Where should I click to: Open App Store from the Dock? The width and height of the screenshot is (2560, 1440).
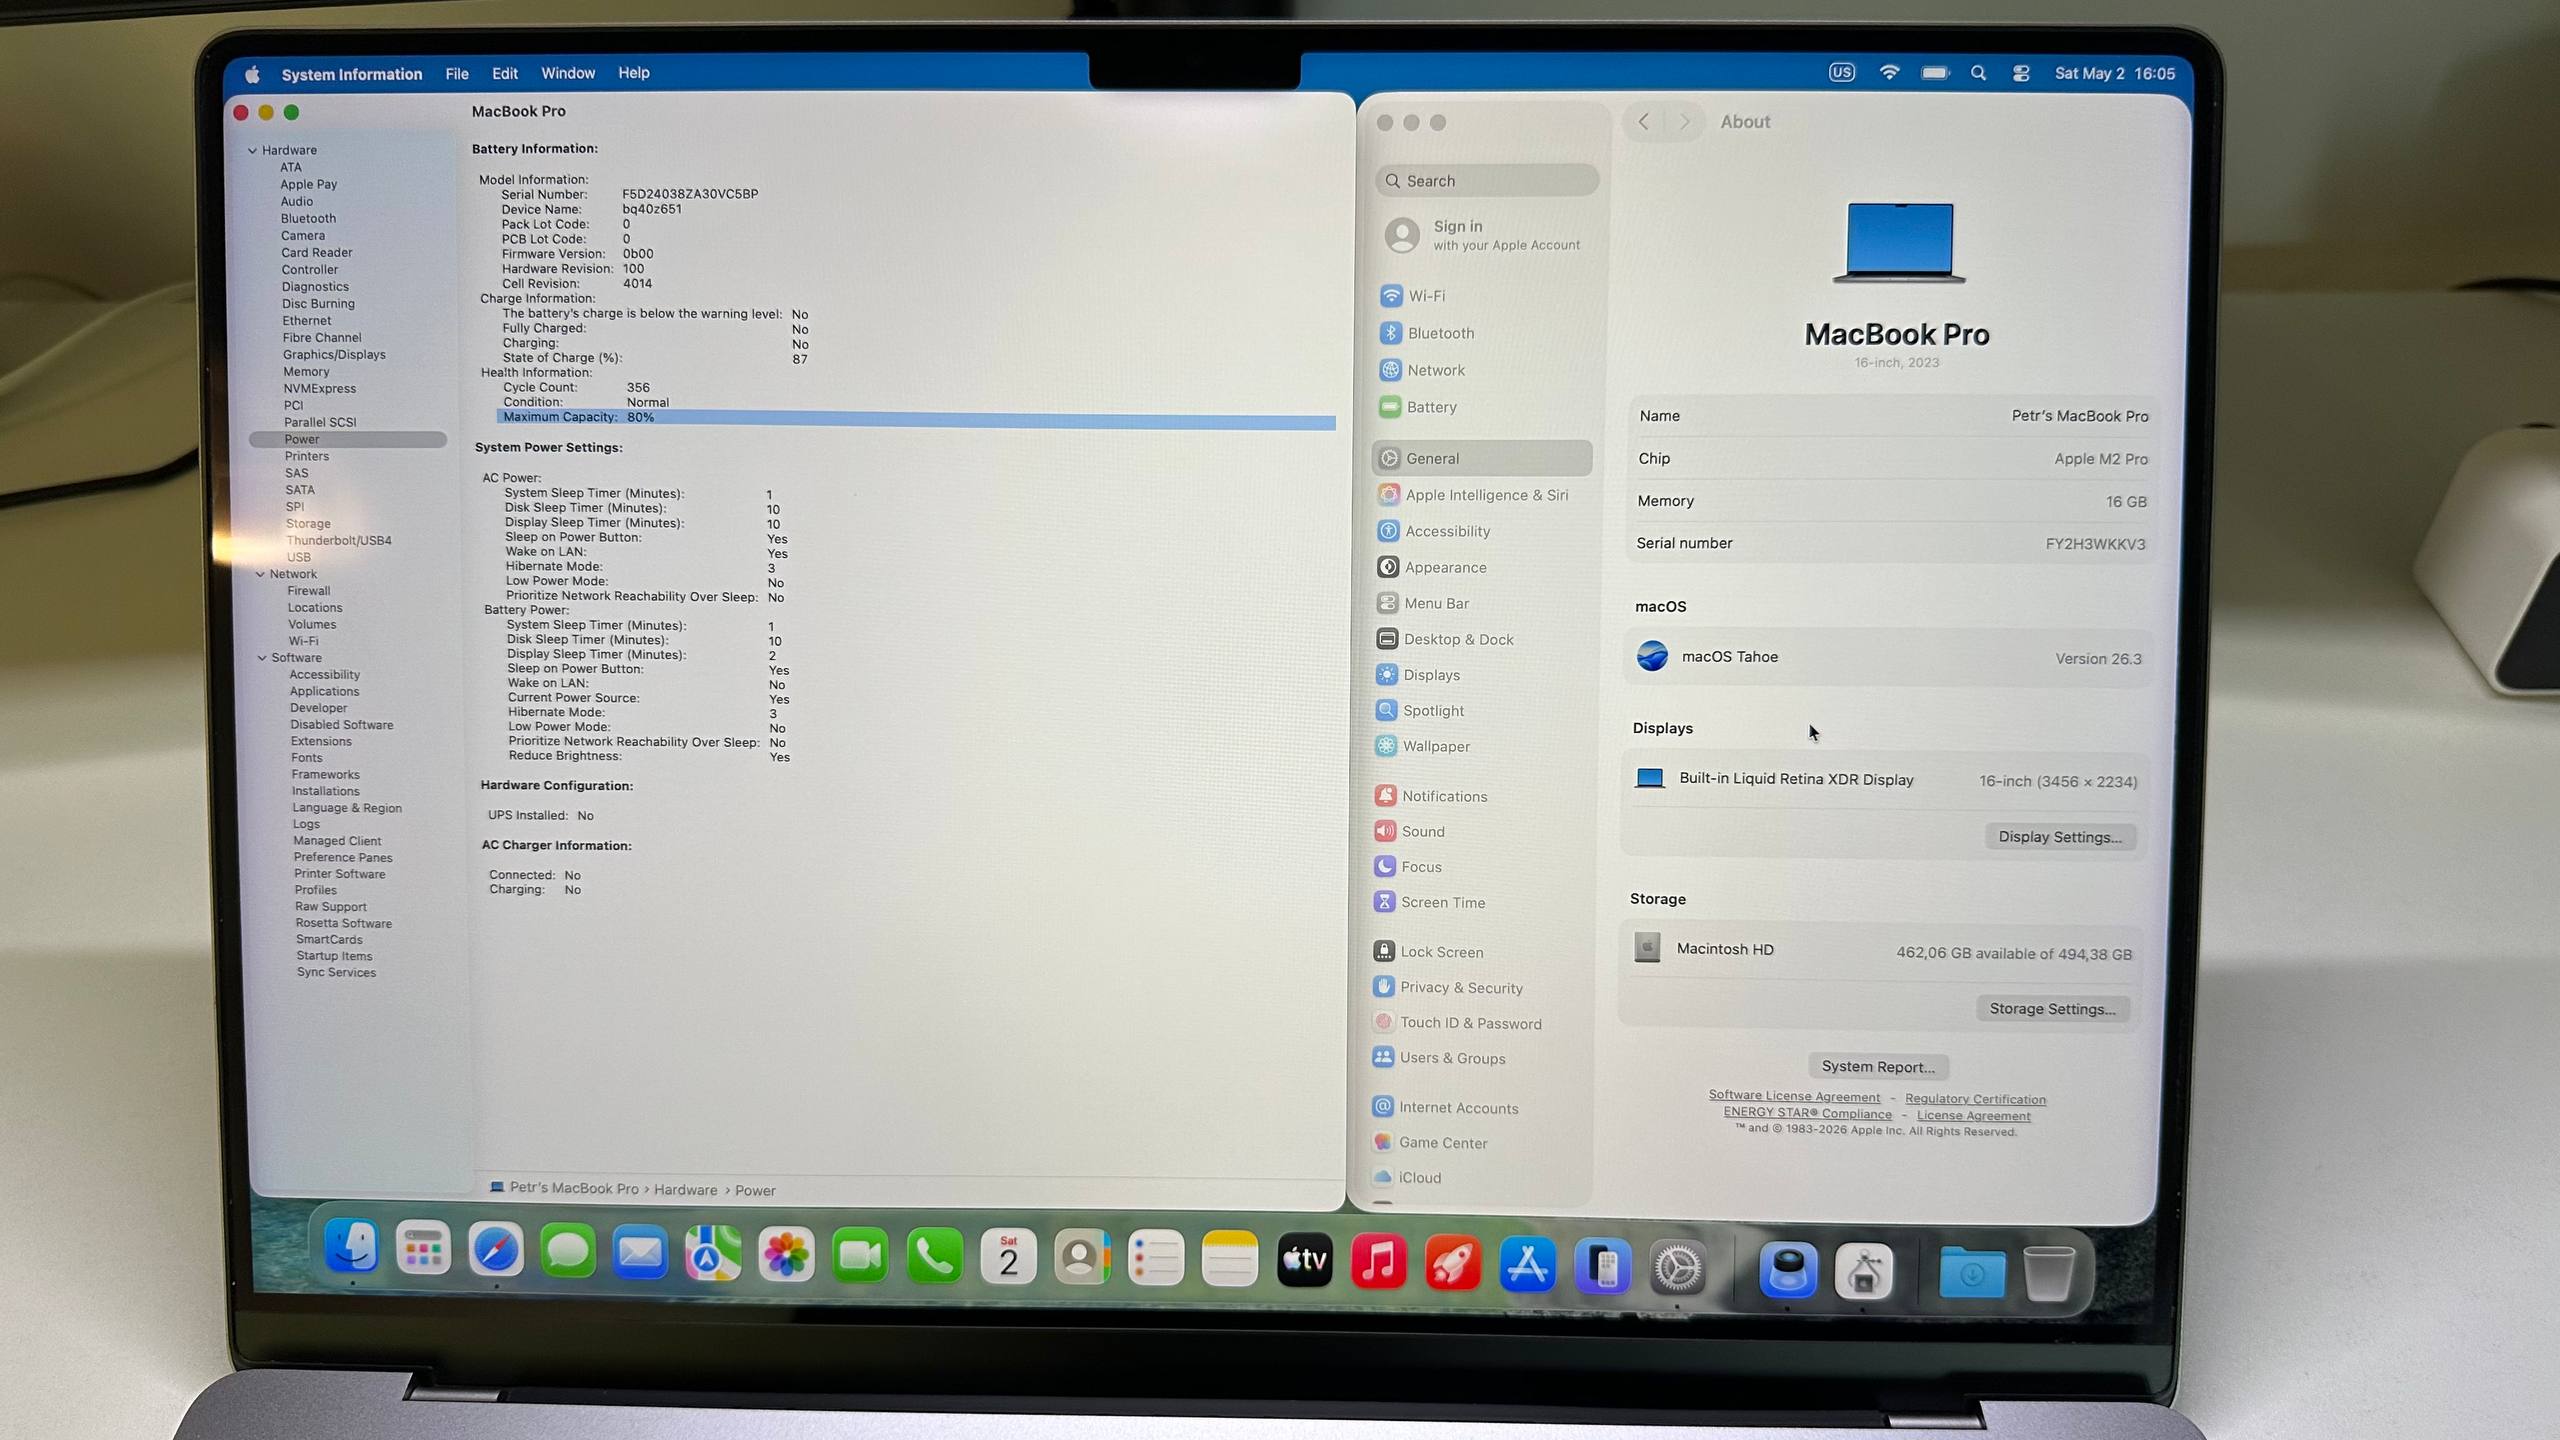(1527, 1264)
